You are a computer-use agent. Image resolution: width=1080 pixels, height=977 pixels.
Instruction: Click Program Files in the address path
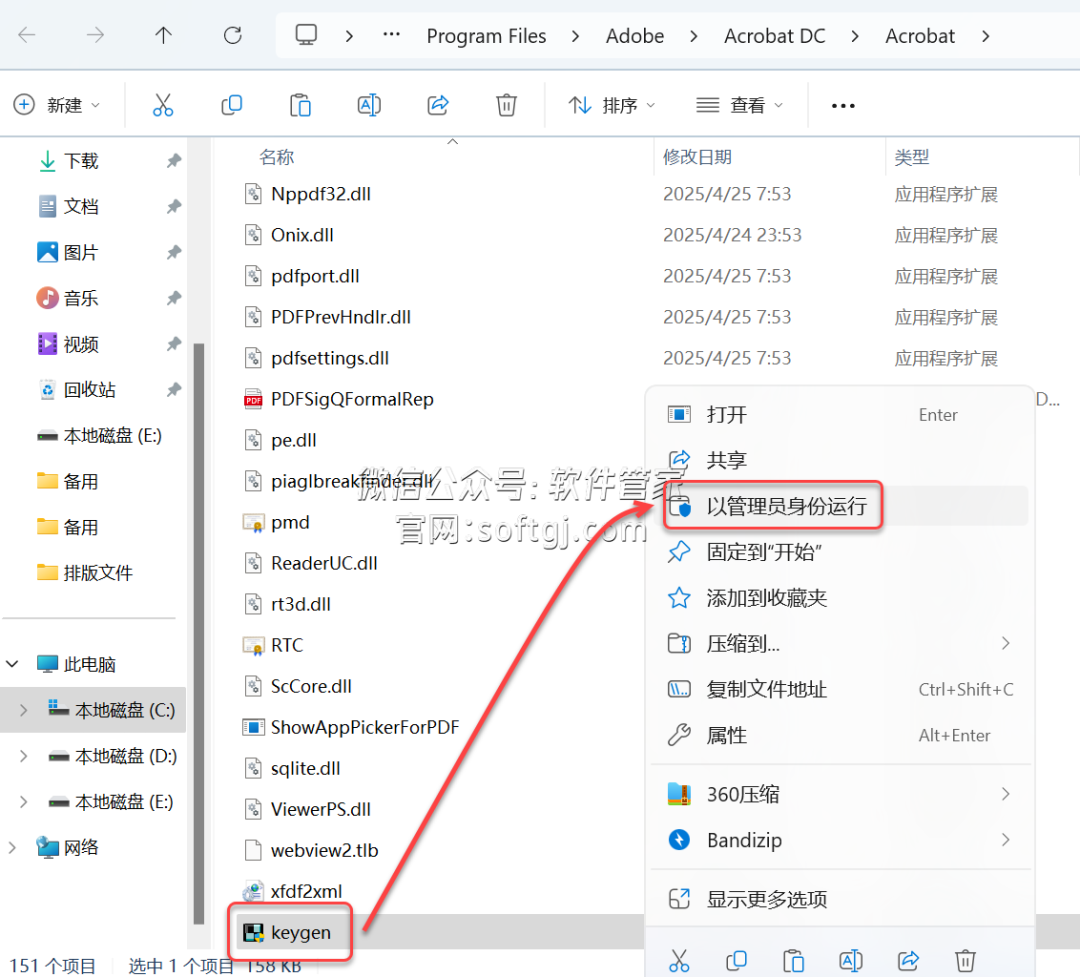486,36
